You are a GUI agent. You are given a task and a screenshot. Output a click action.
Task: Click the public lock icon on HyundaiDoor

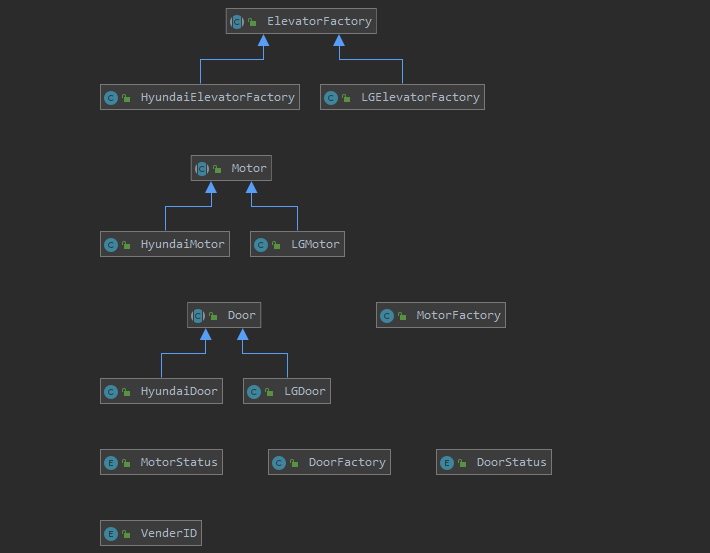coord(126,392)
